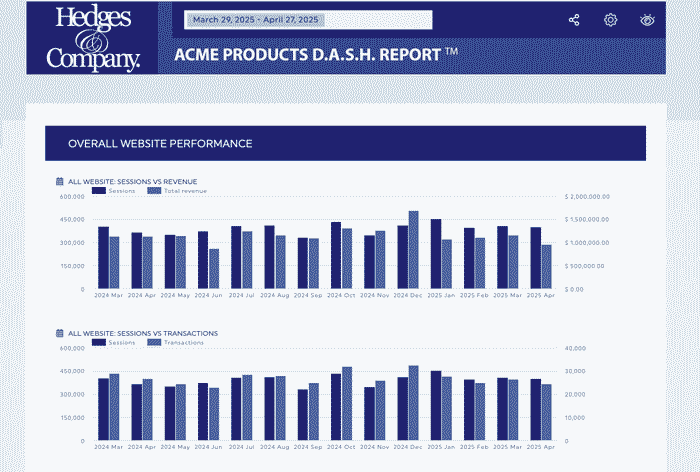The height and width of the screenshot is (472, 700).
Task: Open the settings gear icon
Action: 610,20
